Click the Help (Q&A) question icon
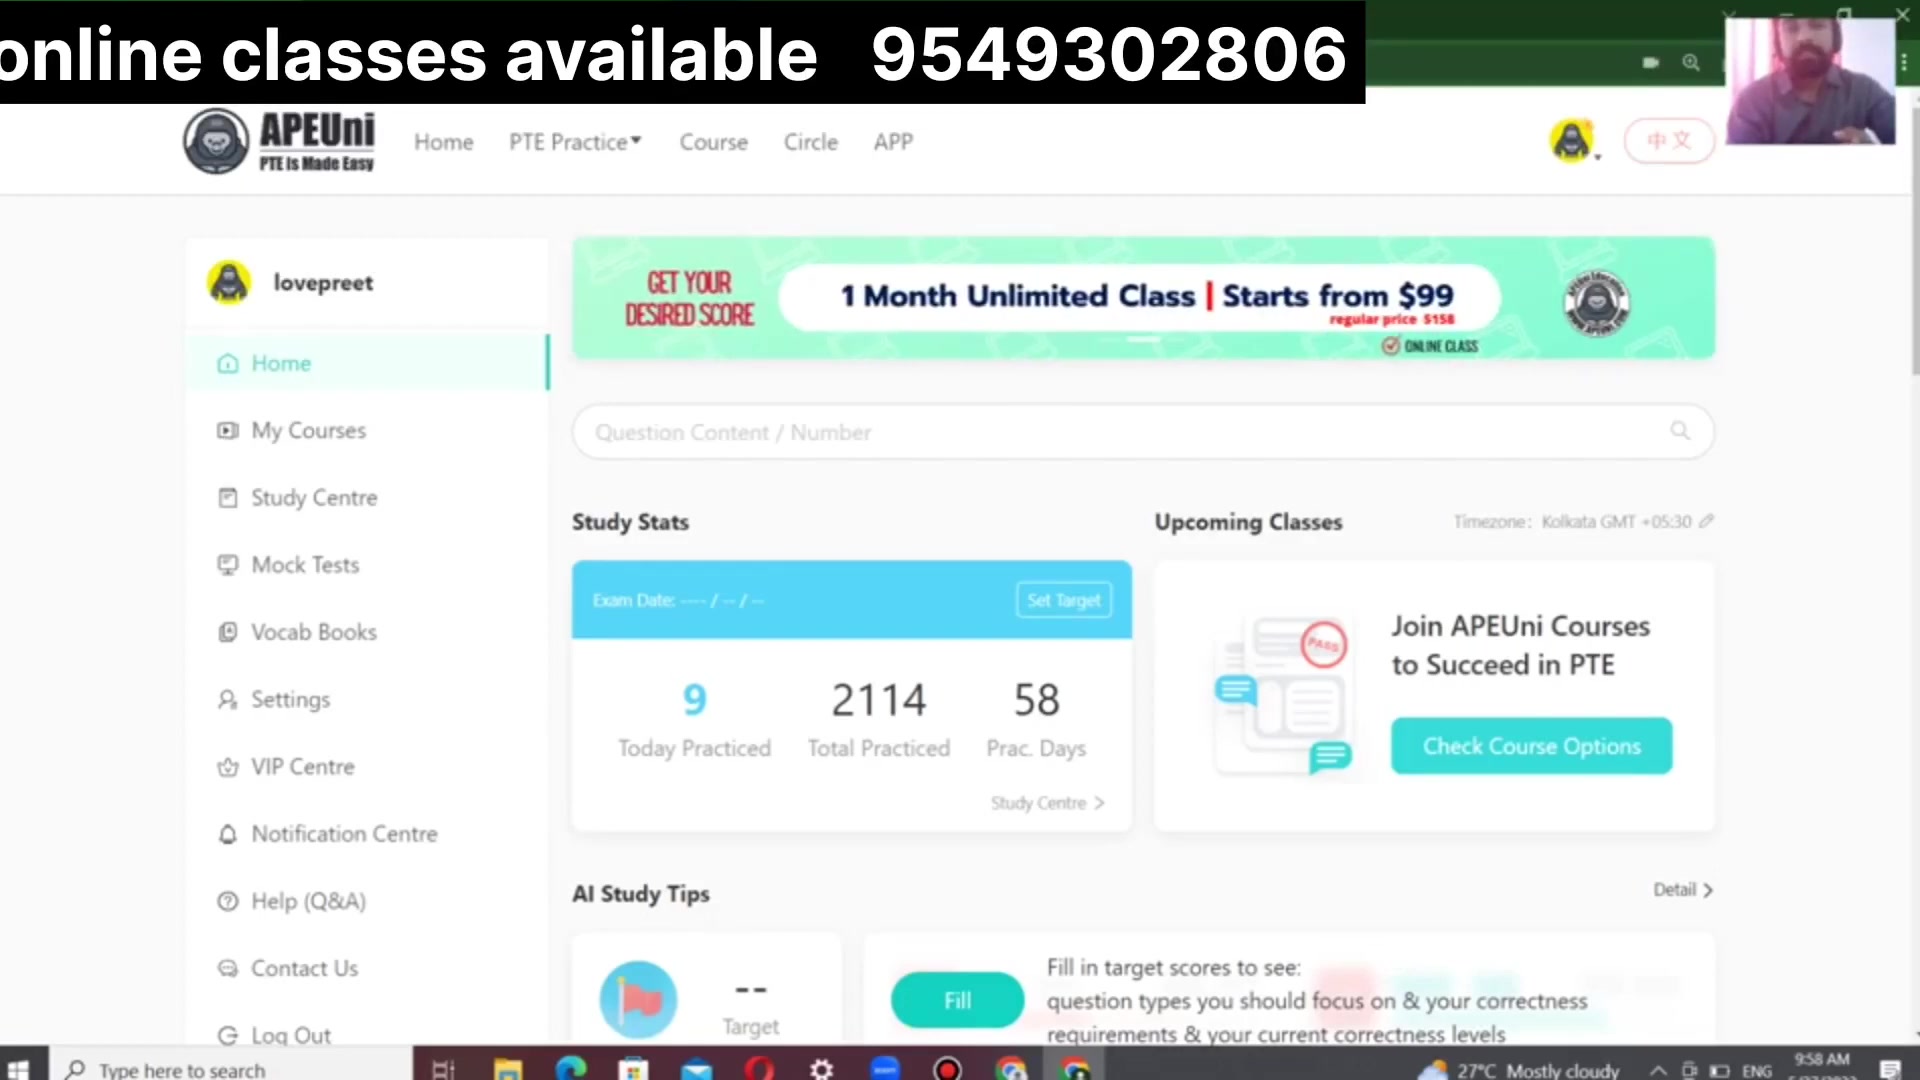The height and width of the screenshot is (1080, 1920). (228, 901)
